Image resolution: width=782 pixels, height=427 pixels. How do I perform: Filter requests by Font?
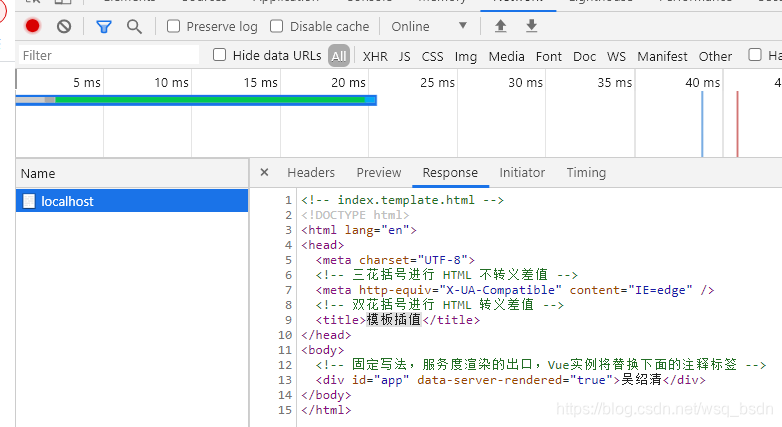click(x=549, y=56)
